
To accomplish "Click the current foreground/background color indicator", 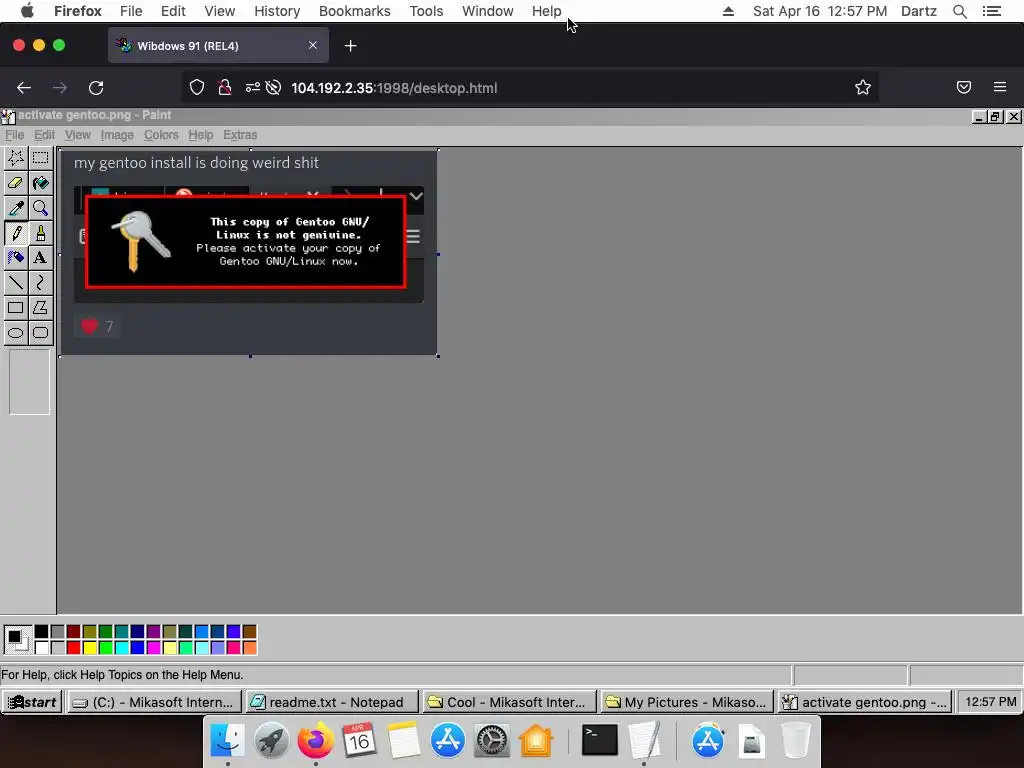I will 16,639.
